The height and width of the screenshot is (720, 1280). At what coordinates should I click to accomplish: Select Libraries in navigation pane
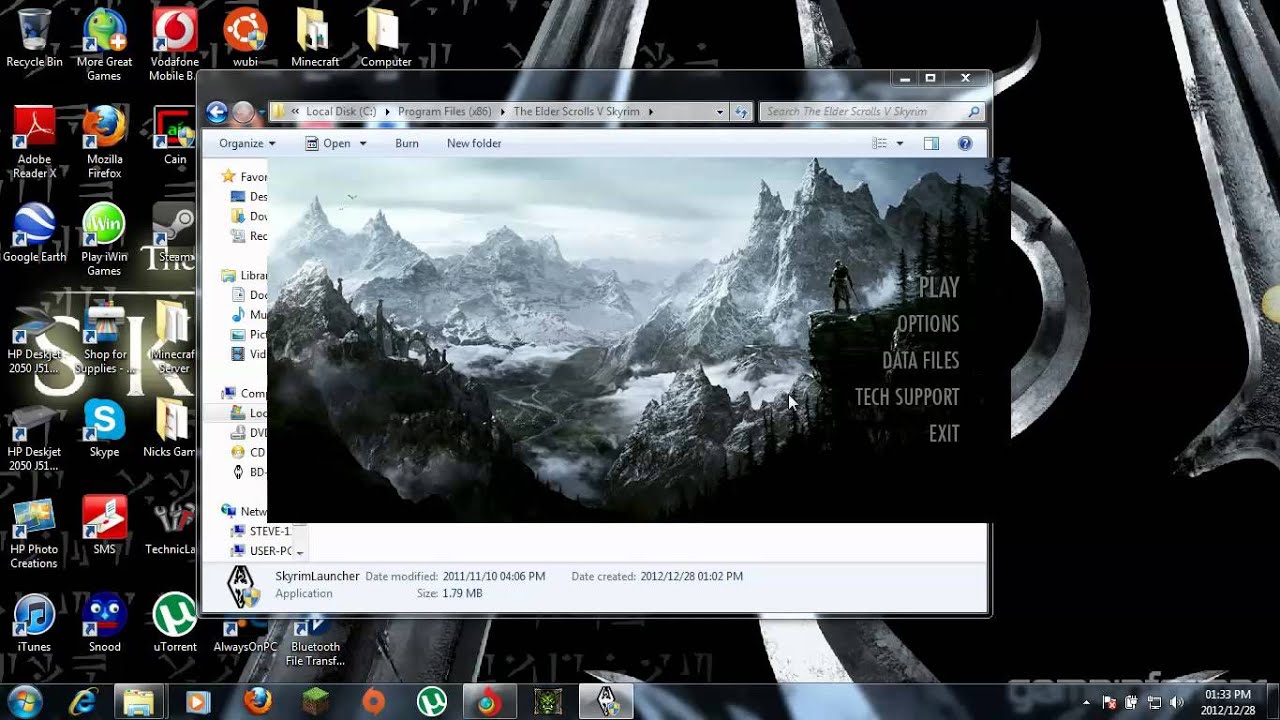click(244, 276)
